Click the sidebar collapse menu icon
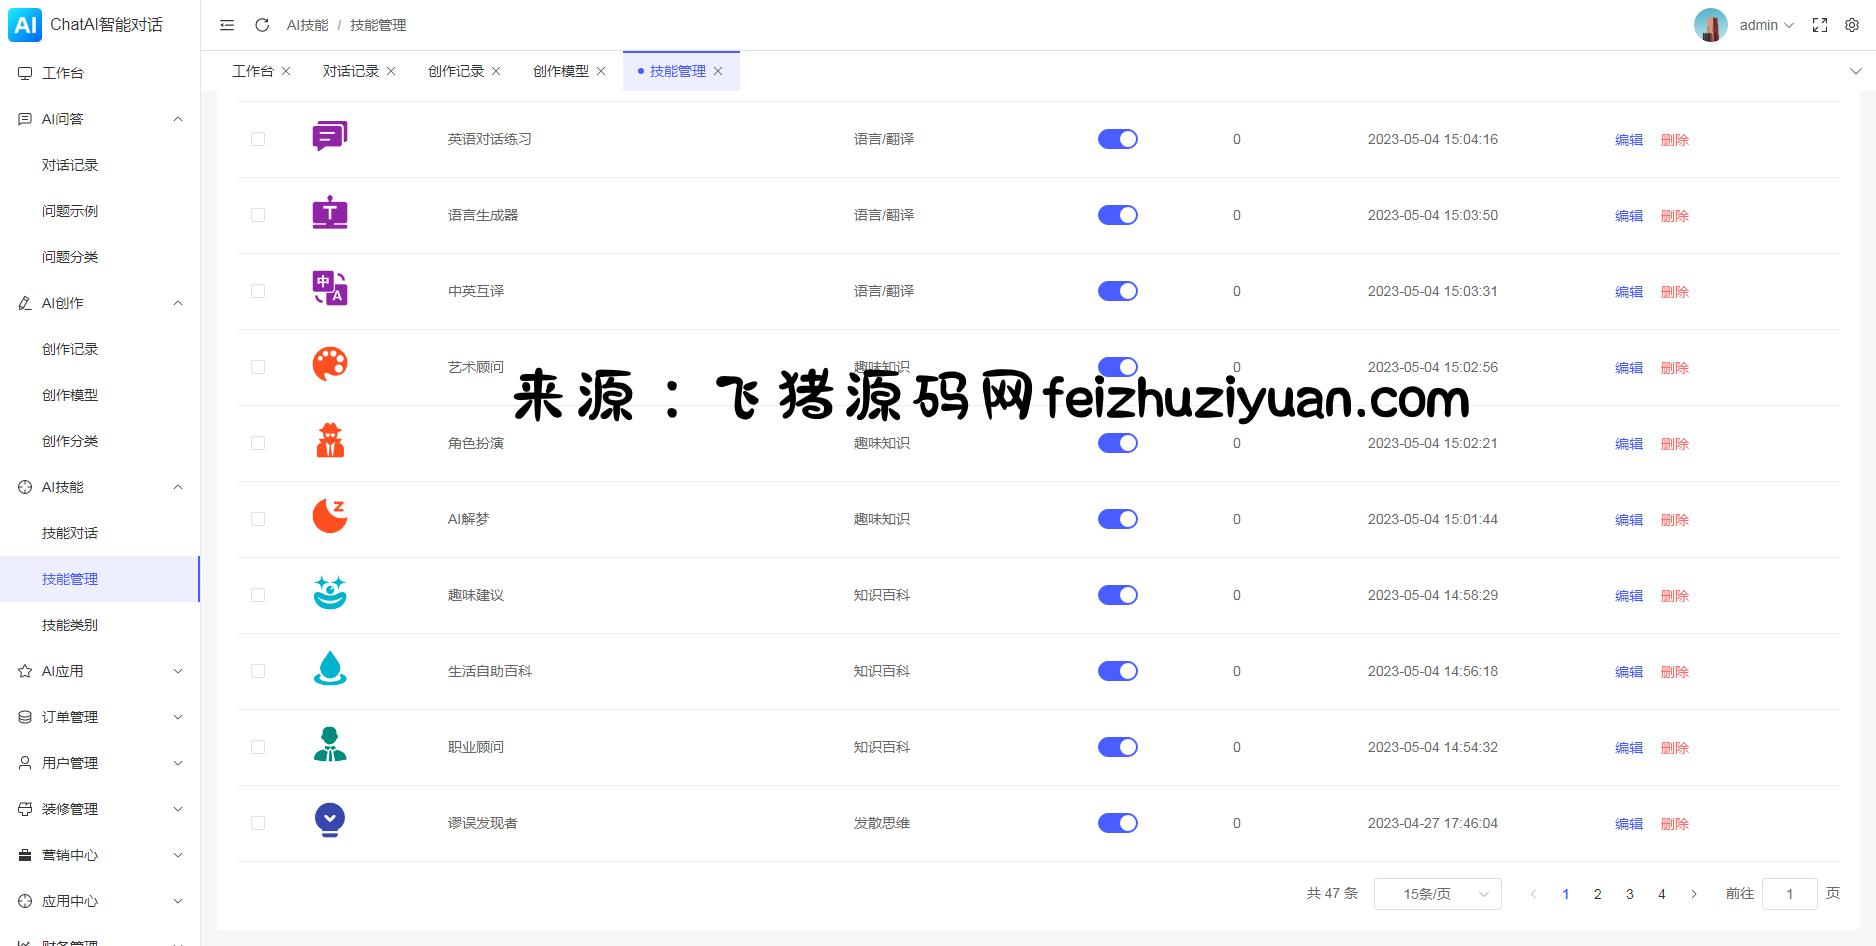Viewport: 1876px width, 946px height. coord(227,25)
